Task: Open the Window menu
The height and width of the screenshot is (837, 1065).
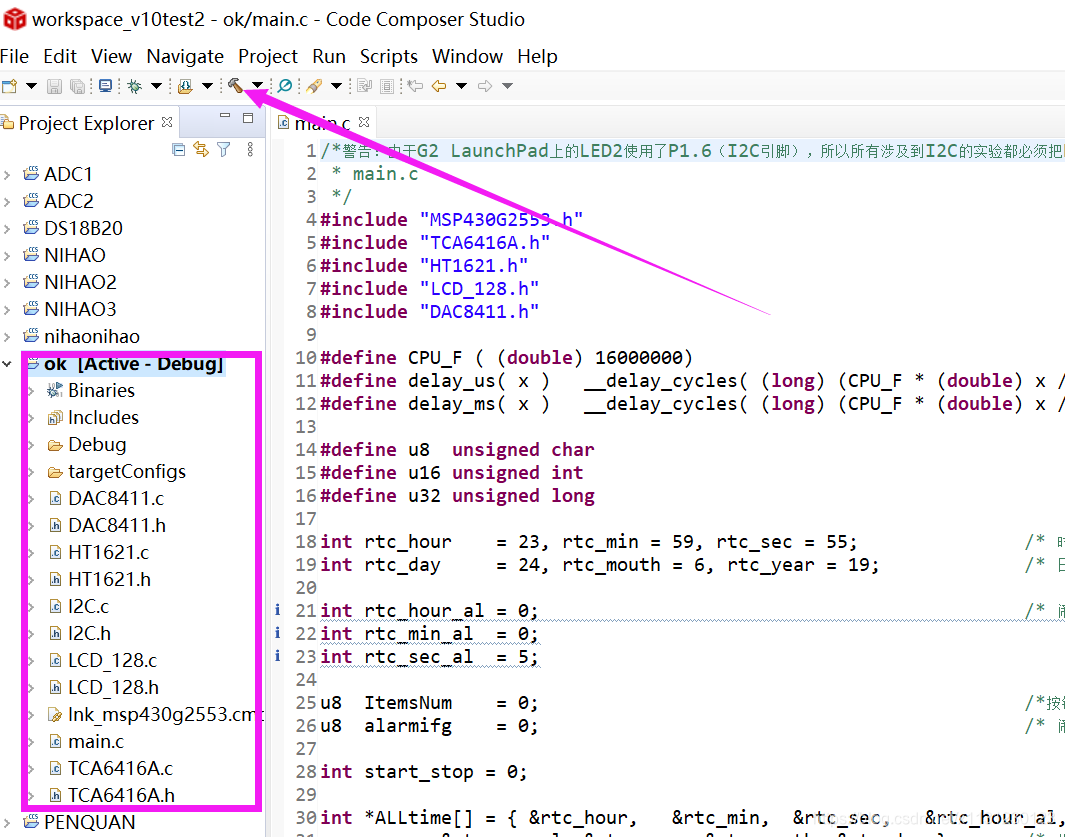Action: click(x=467, y=56)
